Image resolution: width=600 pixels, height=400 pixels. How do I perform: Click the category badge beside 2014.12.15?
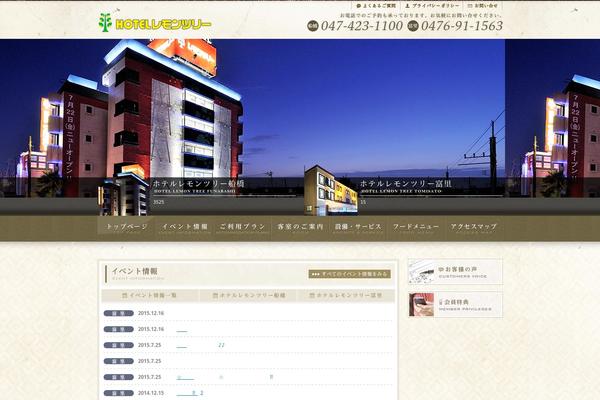(x=119, y=393)
